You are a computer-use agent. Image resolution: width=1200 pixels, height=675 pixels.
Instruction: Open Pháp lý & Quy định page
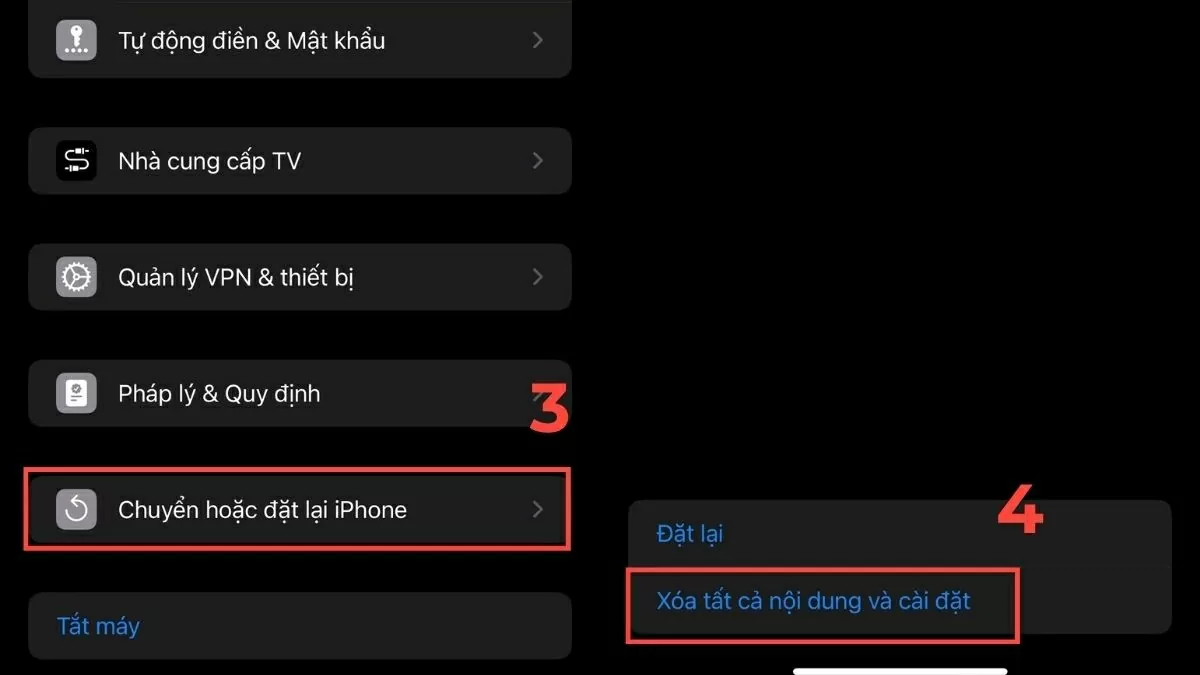pos(300,393)
